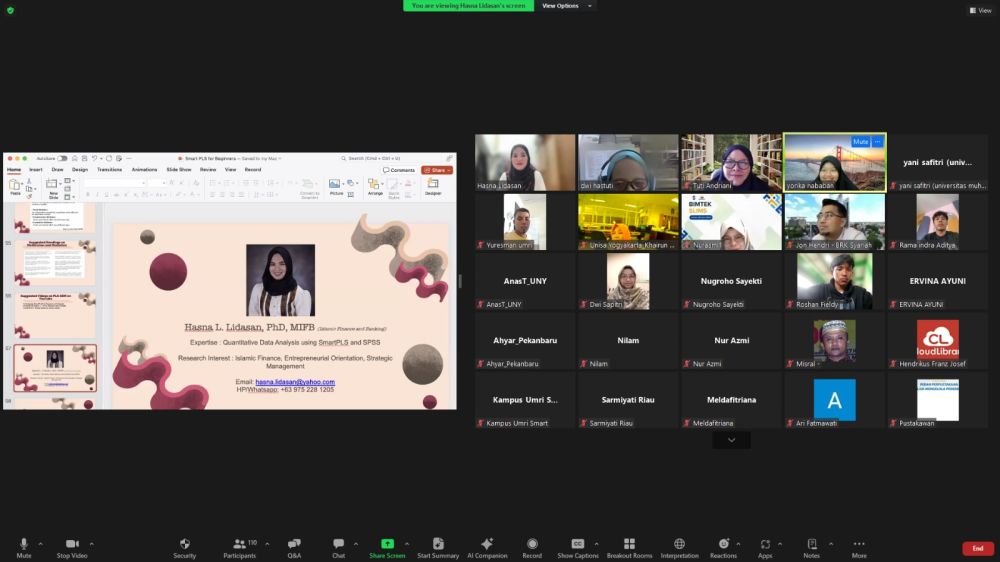The image size is (1000, 562).
Task: Select the highlighted slide 57 thumbnail
Action: pyautogui.click(x=56, y=367)
